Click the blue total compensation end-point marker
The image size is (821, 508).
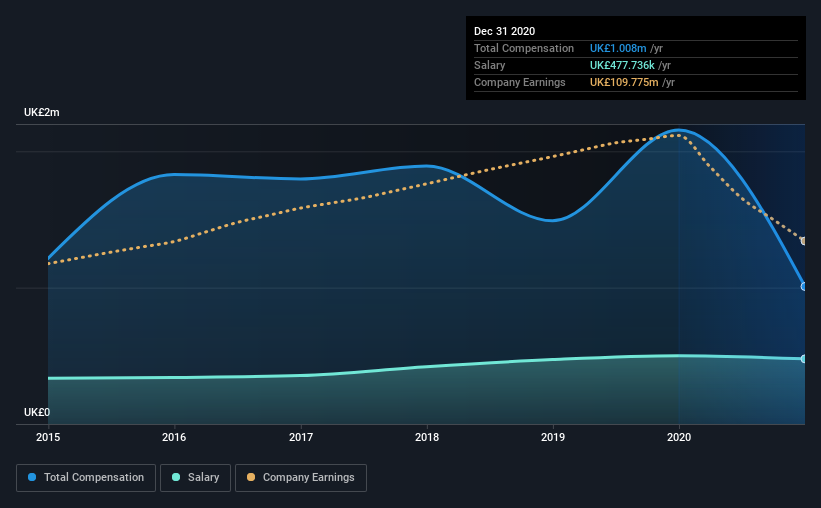(x=803, y=286)
